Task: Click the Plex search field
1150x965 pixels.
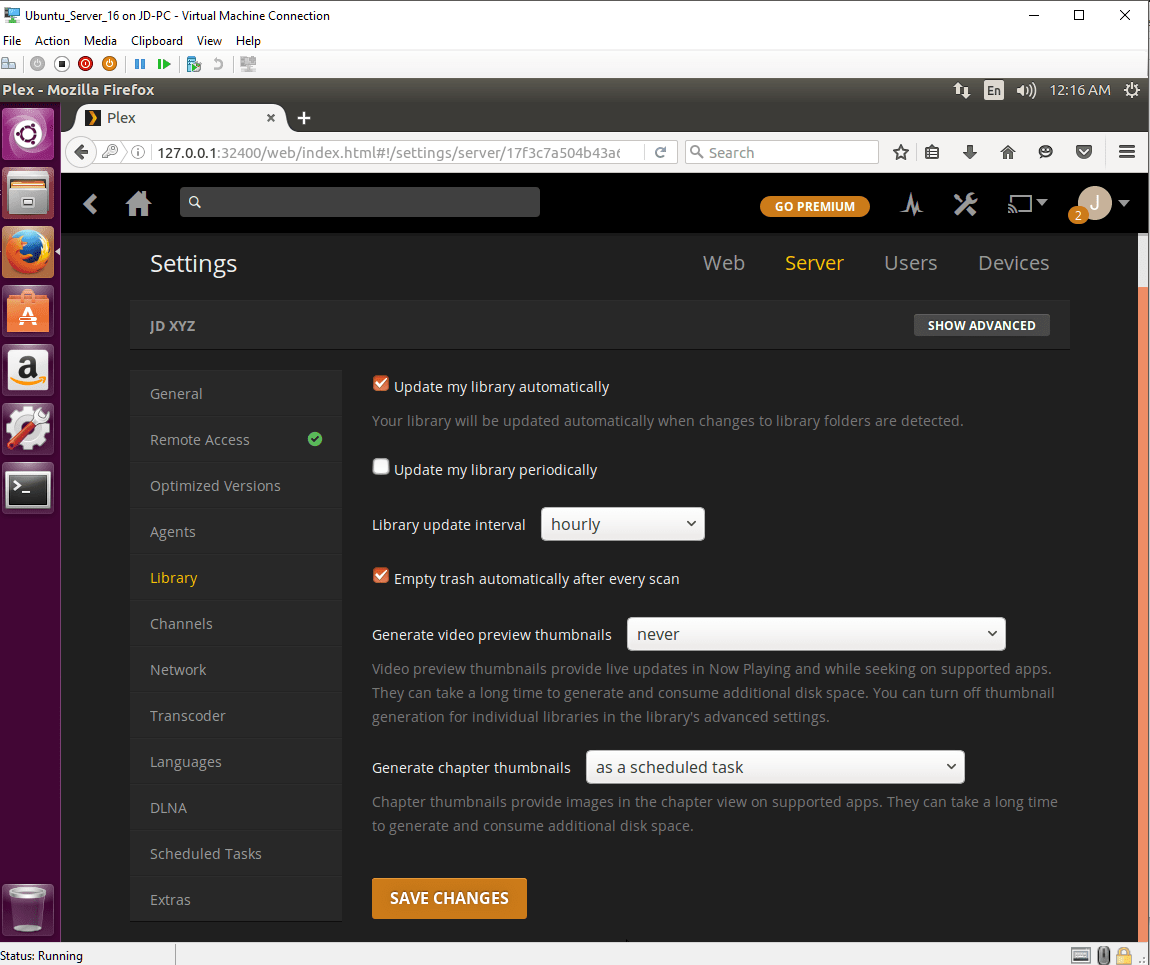Action: [359, 202]
